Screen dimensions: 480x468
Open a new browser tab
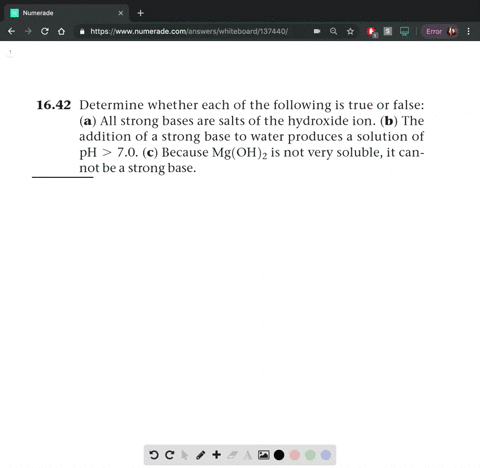140,13
